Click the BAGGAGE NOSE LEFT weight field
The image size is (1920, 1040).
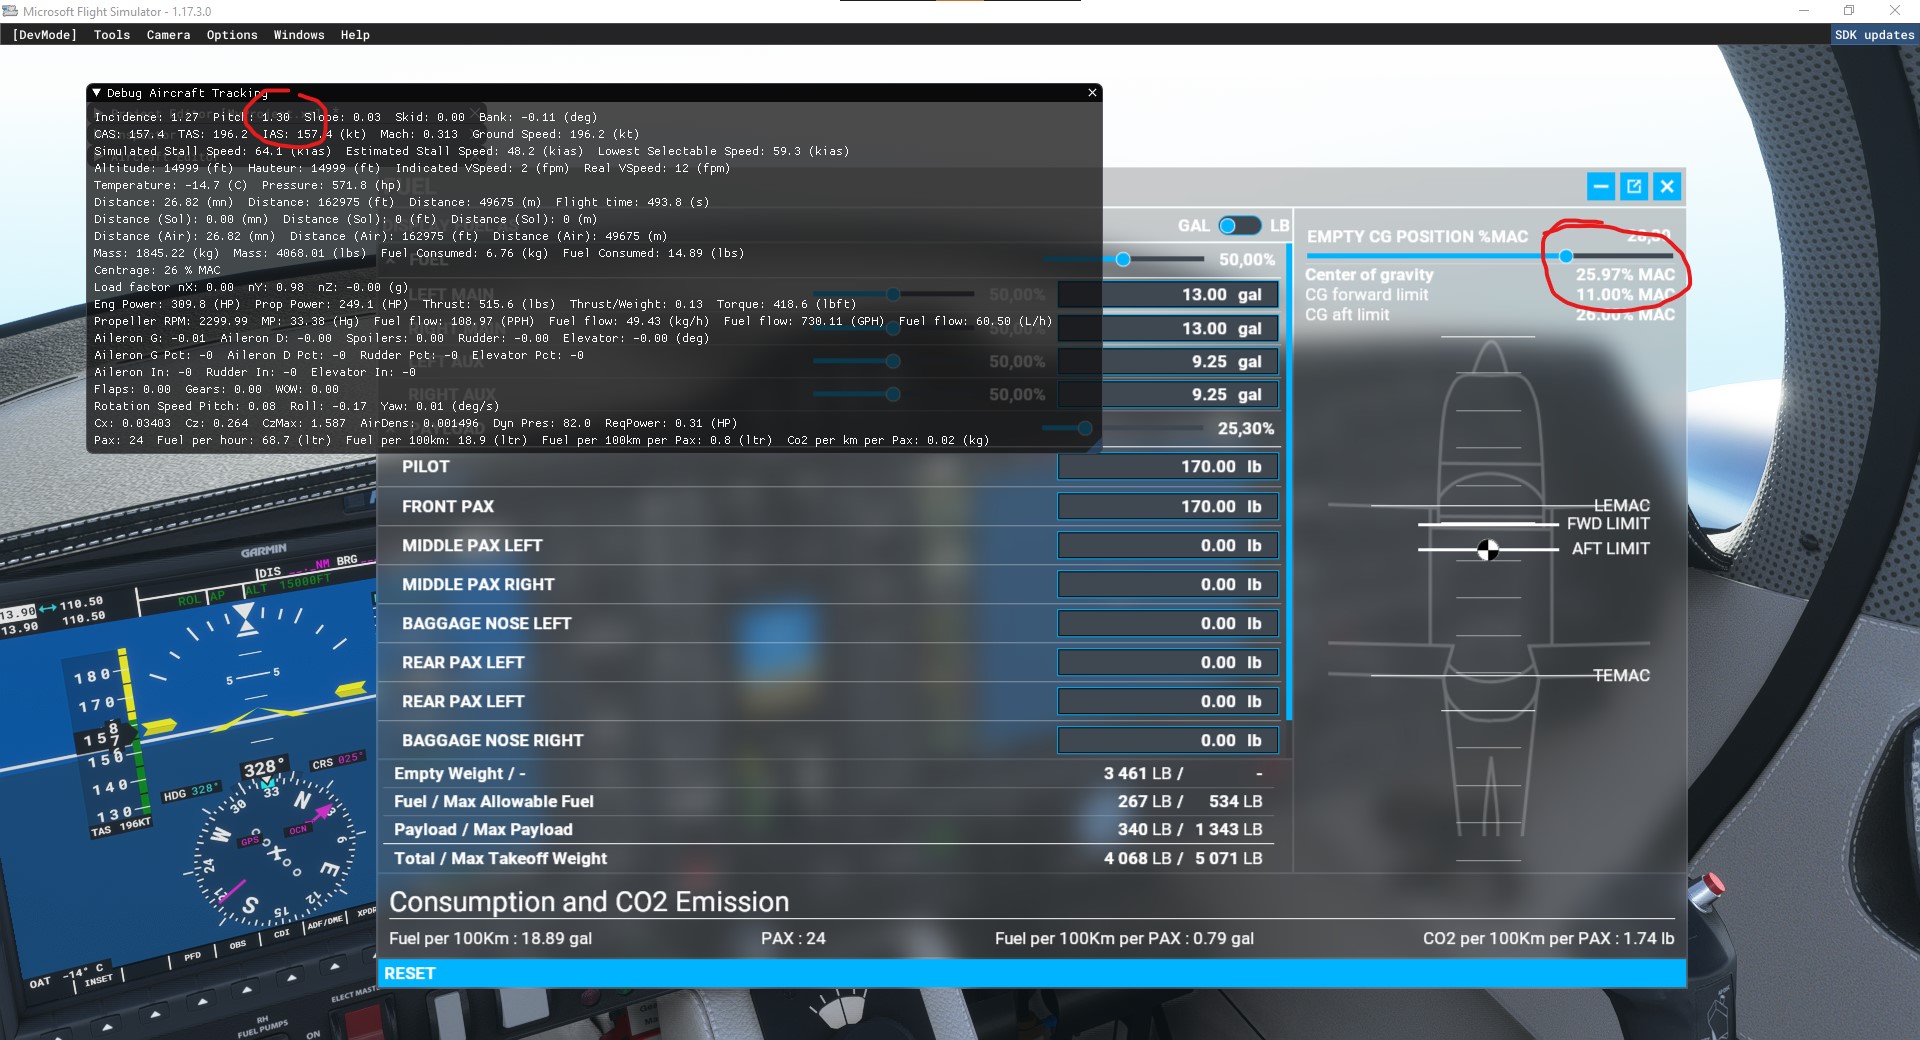tap(1167, 624)
